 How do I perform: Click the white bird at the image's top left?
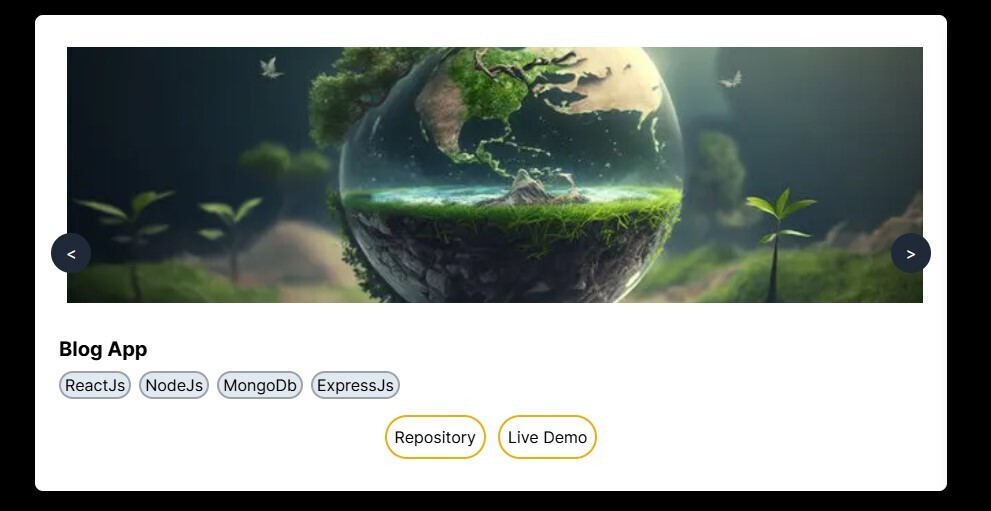click(x=271, y=68)
